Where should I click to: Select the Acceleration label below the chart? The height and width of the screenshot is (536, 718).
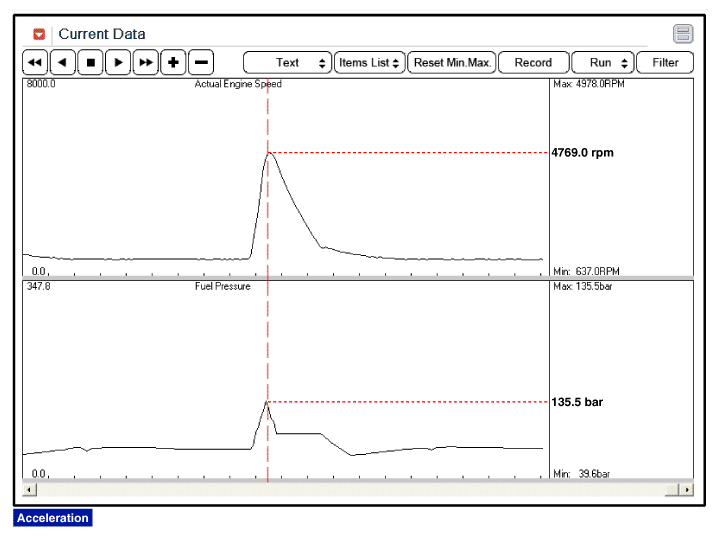pyautogui.click(x=53, y=518)
